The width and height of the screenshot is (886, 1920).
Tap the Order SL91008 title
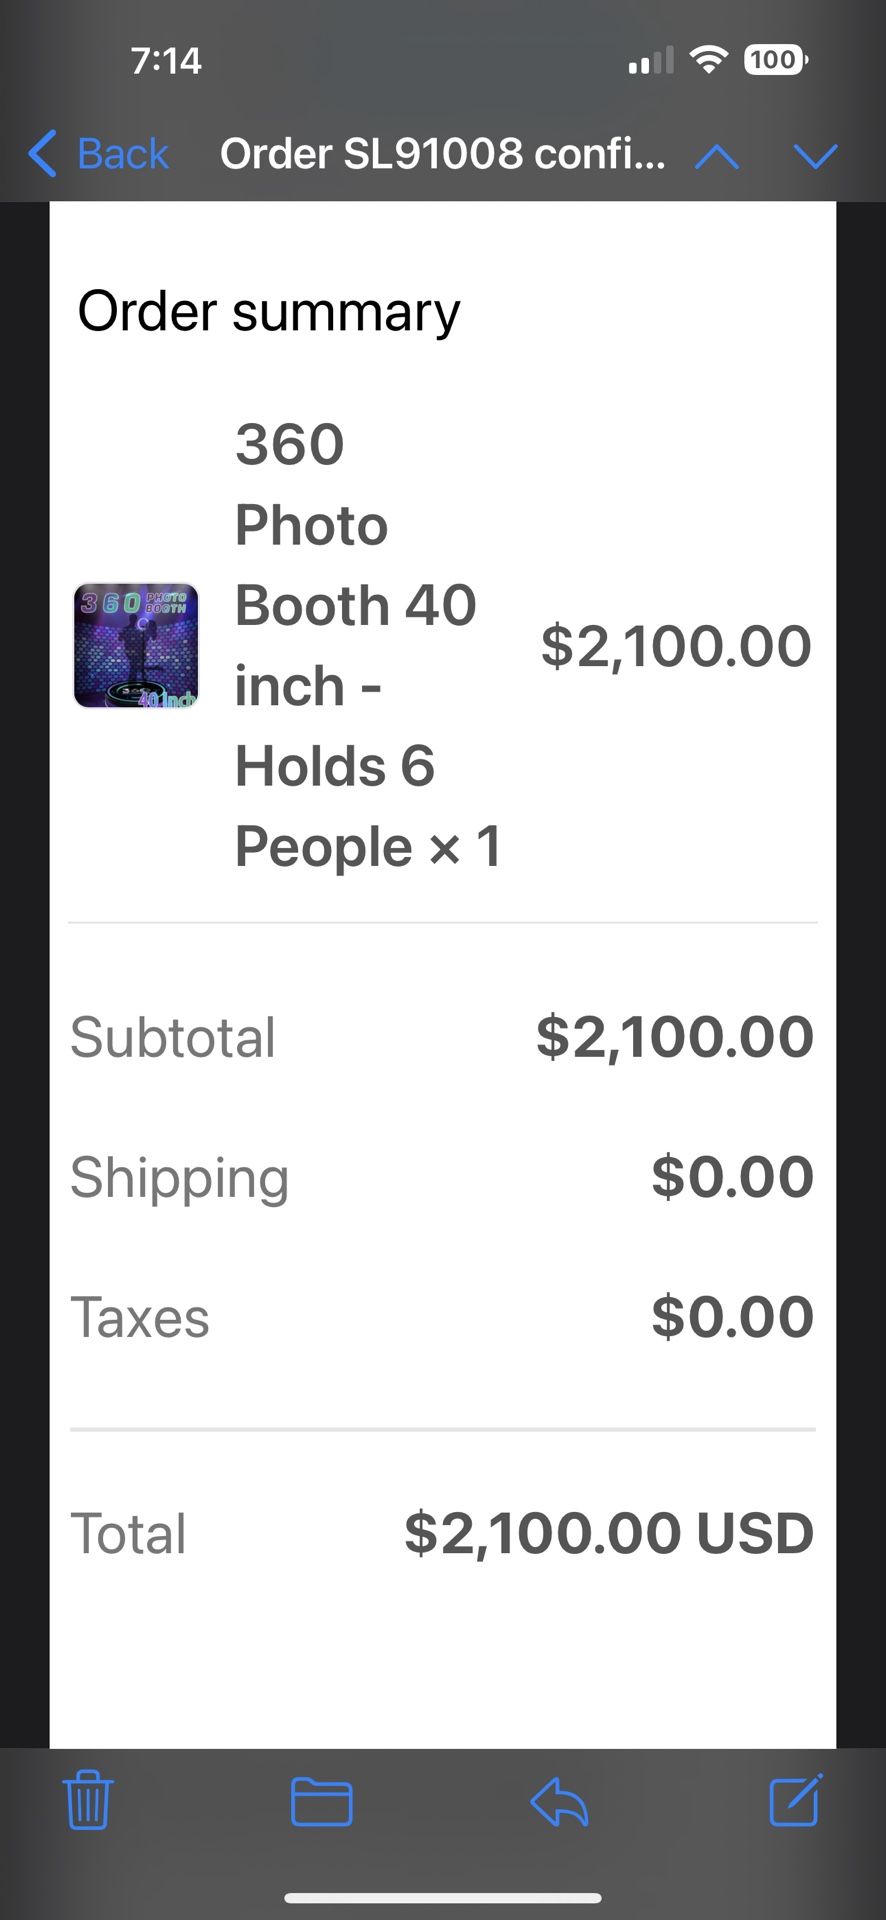coord(443,154)
